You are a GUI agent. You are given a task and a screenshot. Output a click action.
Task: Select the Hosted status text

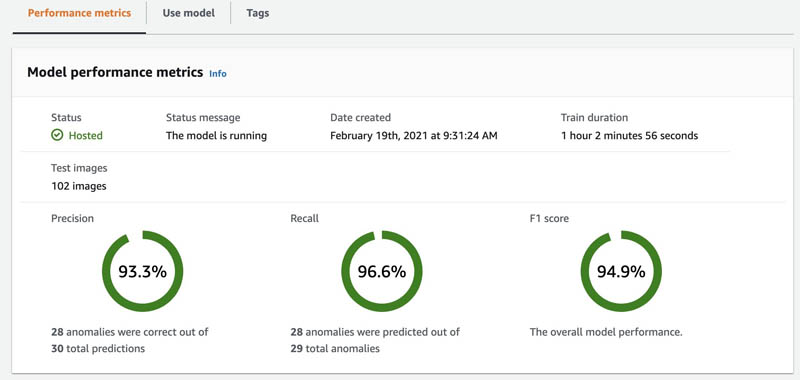pos(86,136)
